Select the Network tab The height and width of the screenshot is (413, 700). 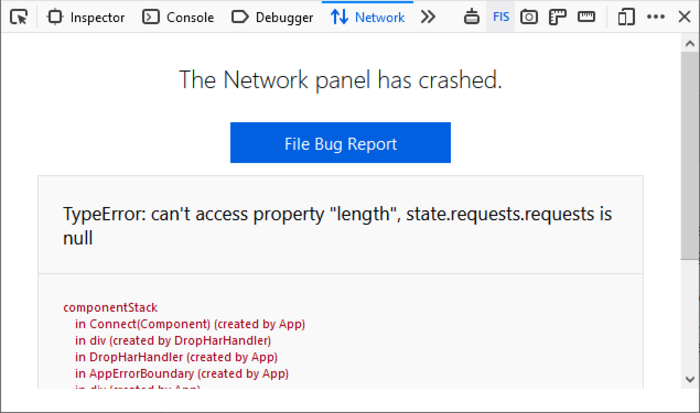pyautogui.click(x=368, y=17)
